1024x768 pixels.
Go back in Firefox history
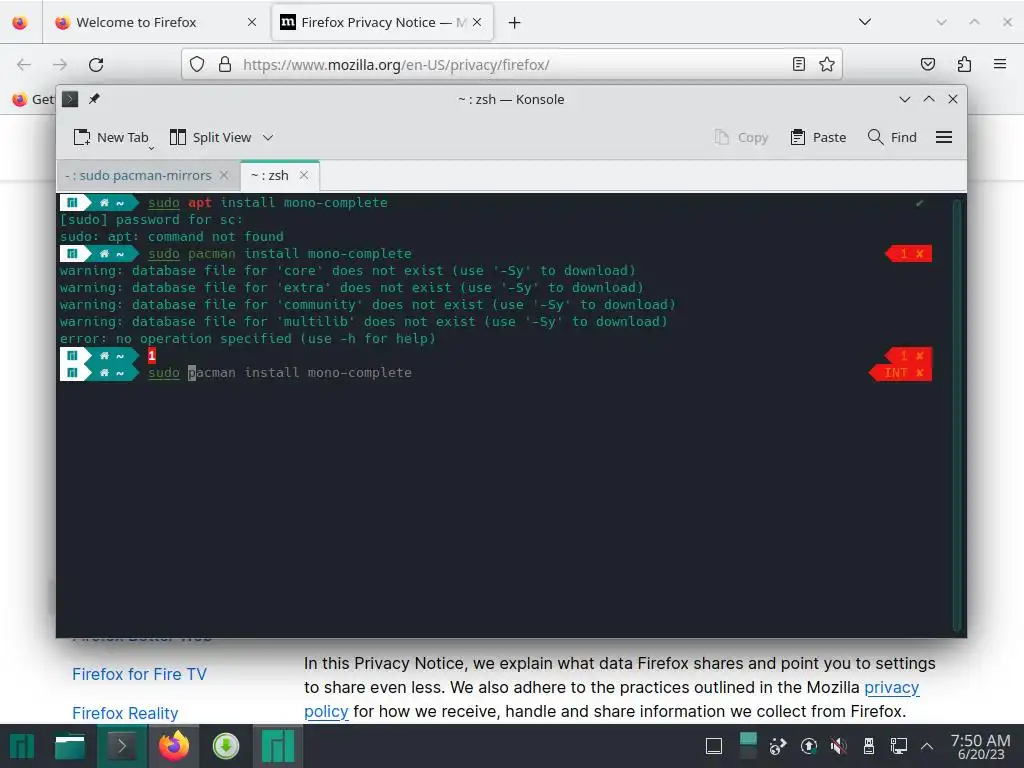click(24, 65)
